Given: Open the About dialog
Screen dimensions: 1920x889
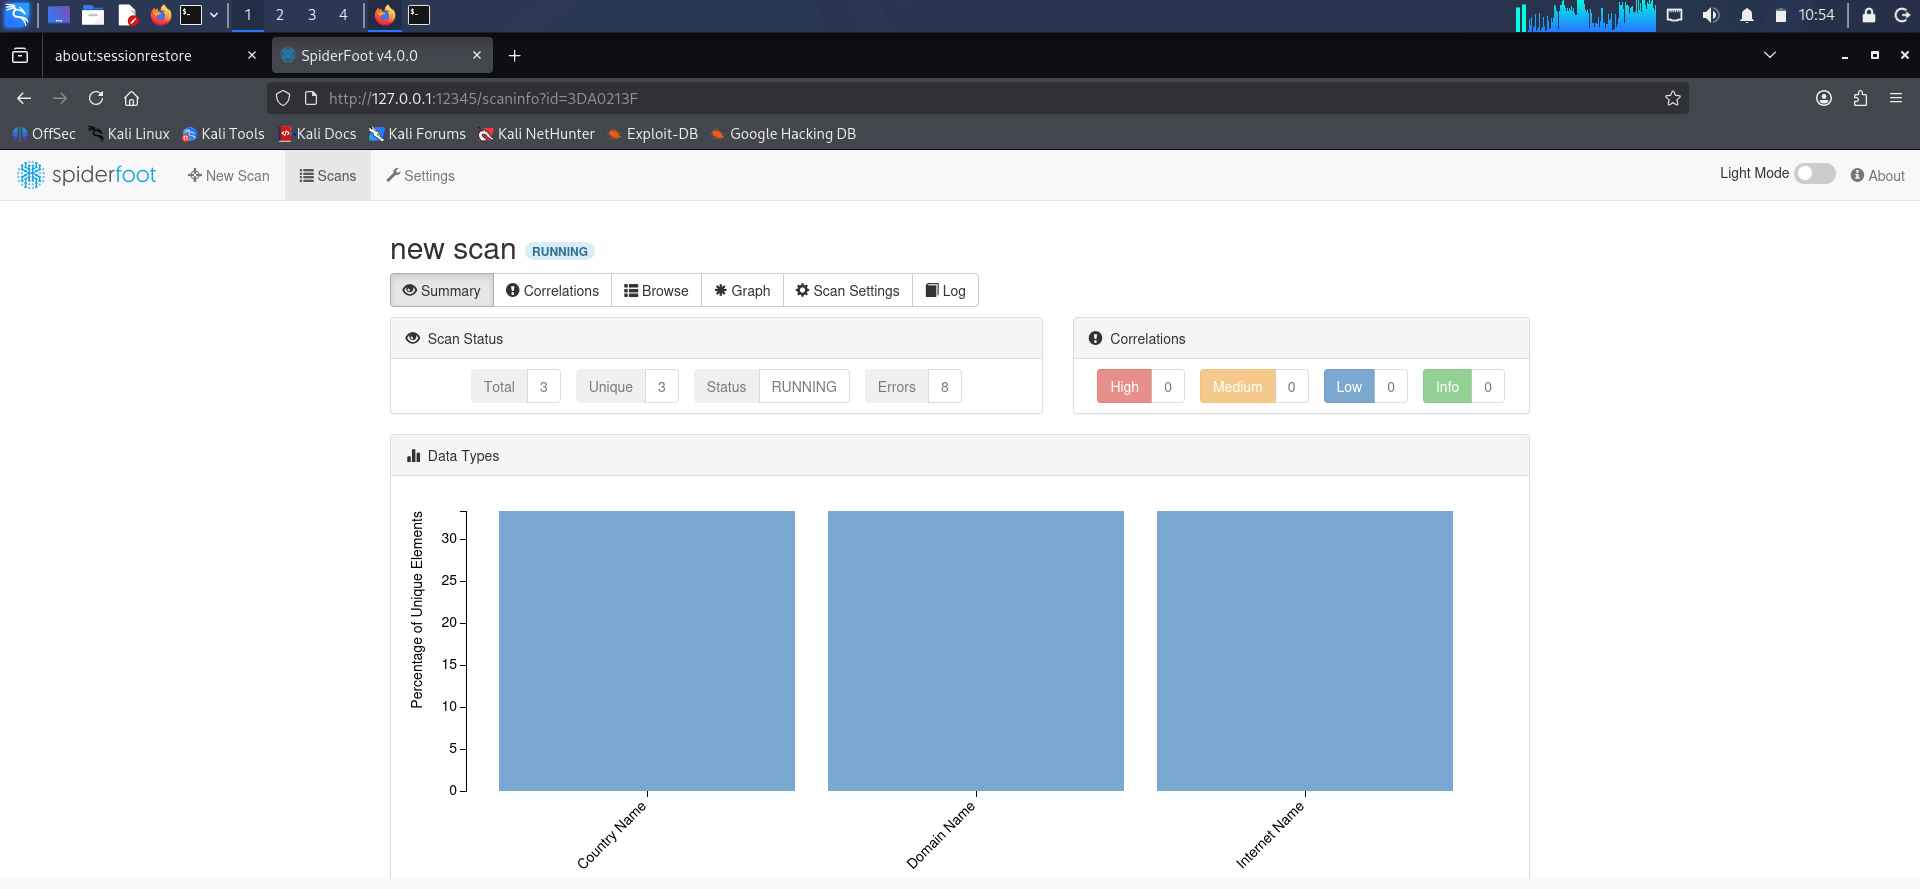Looking at the screenshot, I should (1877, 176).
